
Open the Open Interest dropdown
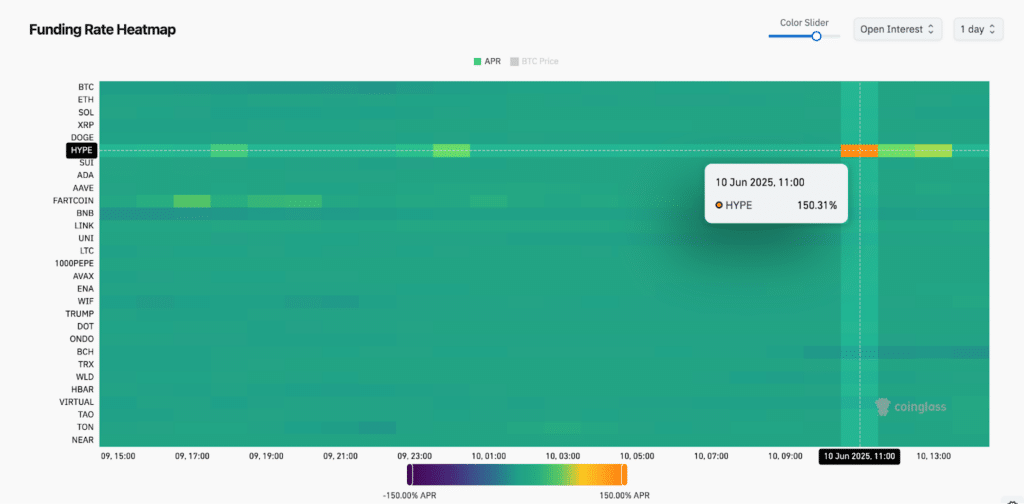[897, 29]
